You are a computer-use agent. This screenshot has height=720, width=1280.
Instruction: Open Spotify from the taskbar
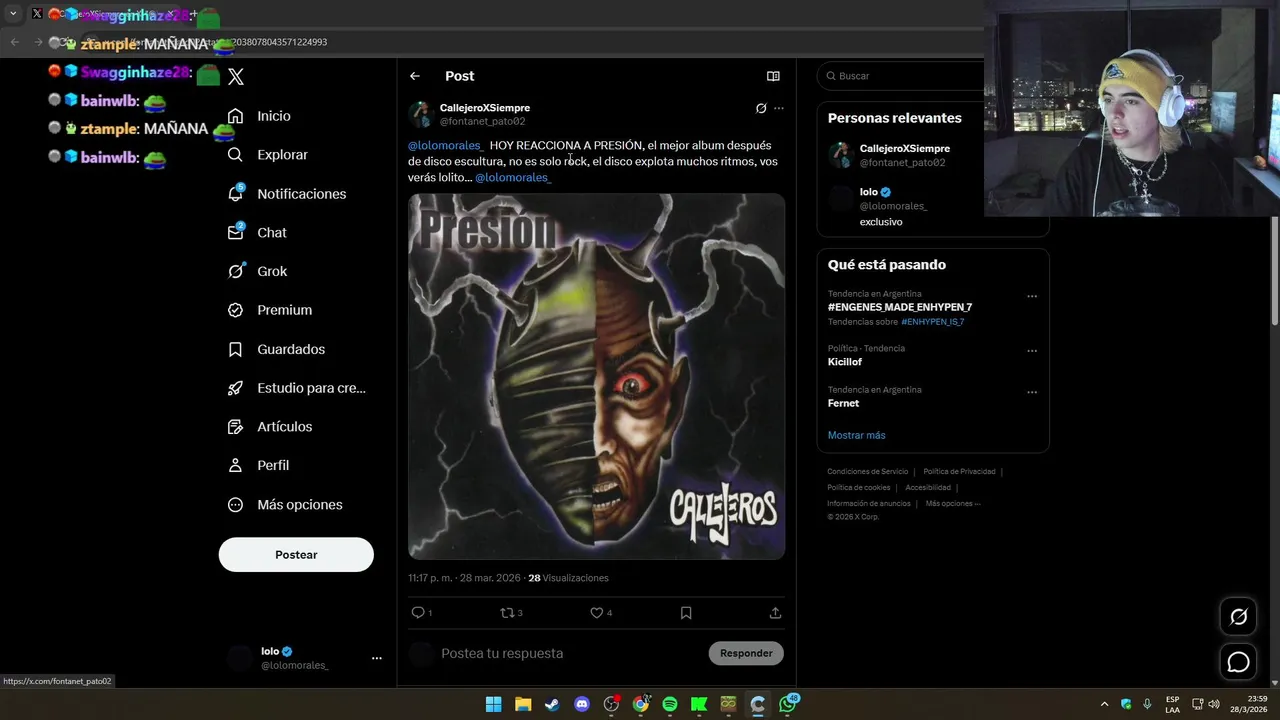(x=670, y=704)
